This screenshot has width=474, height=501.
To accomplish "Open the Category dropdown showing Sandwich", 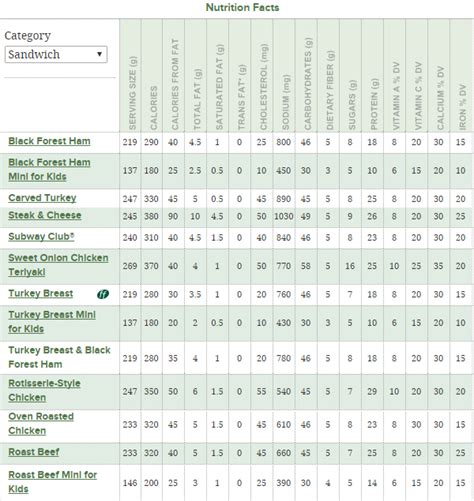I will pos(56,54).
